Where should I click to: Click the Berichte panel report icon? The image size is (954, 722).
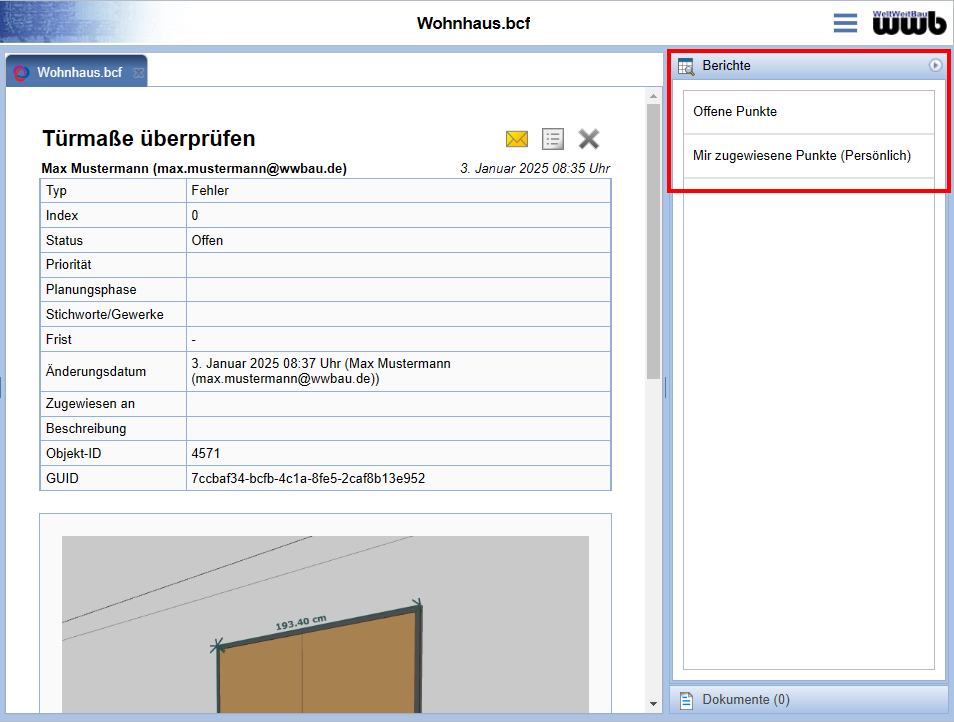(686, 66)
